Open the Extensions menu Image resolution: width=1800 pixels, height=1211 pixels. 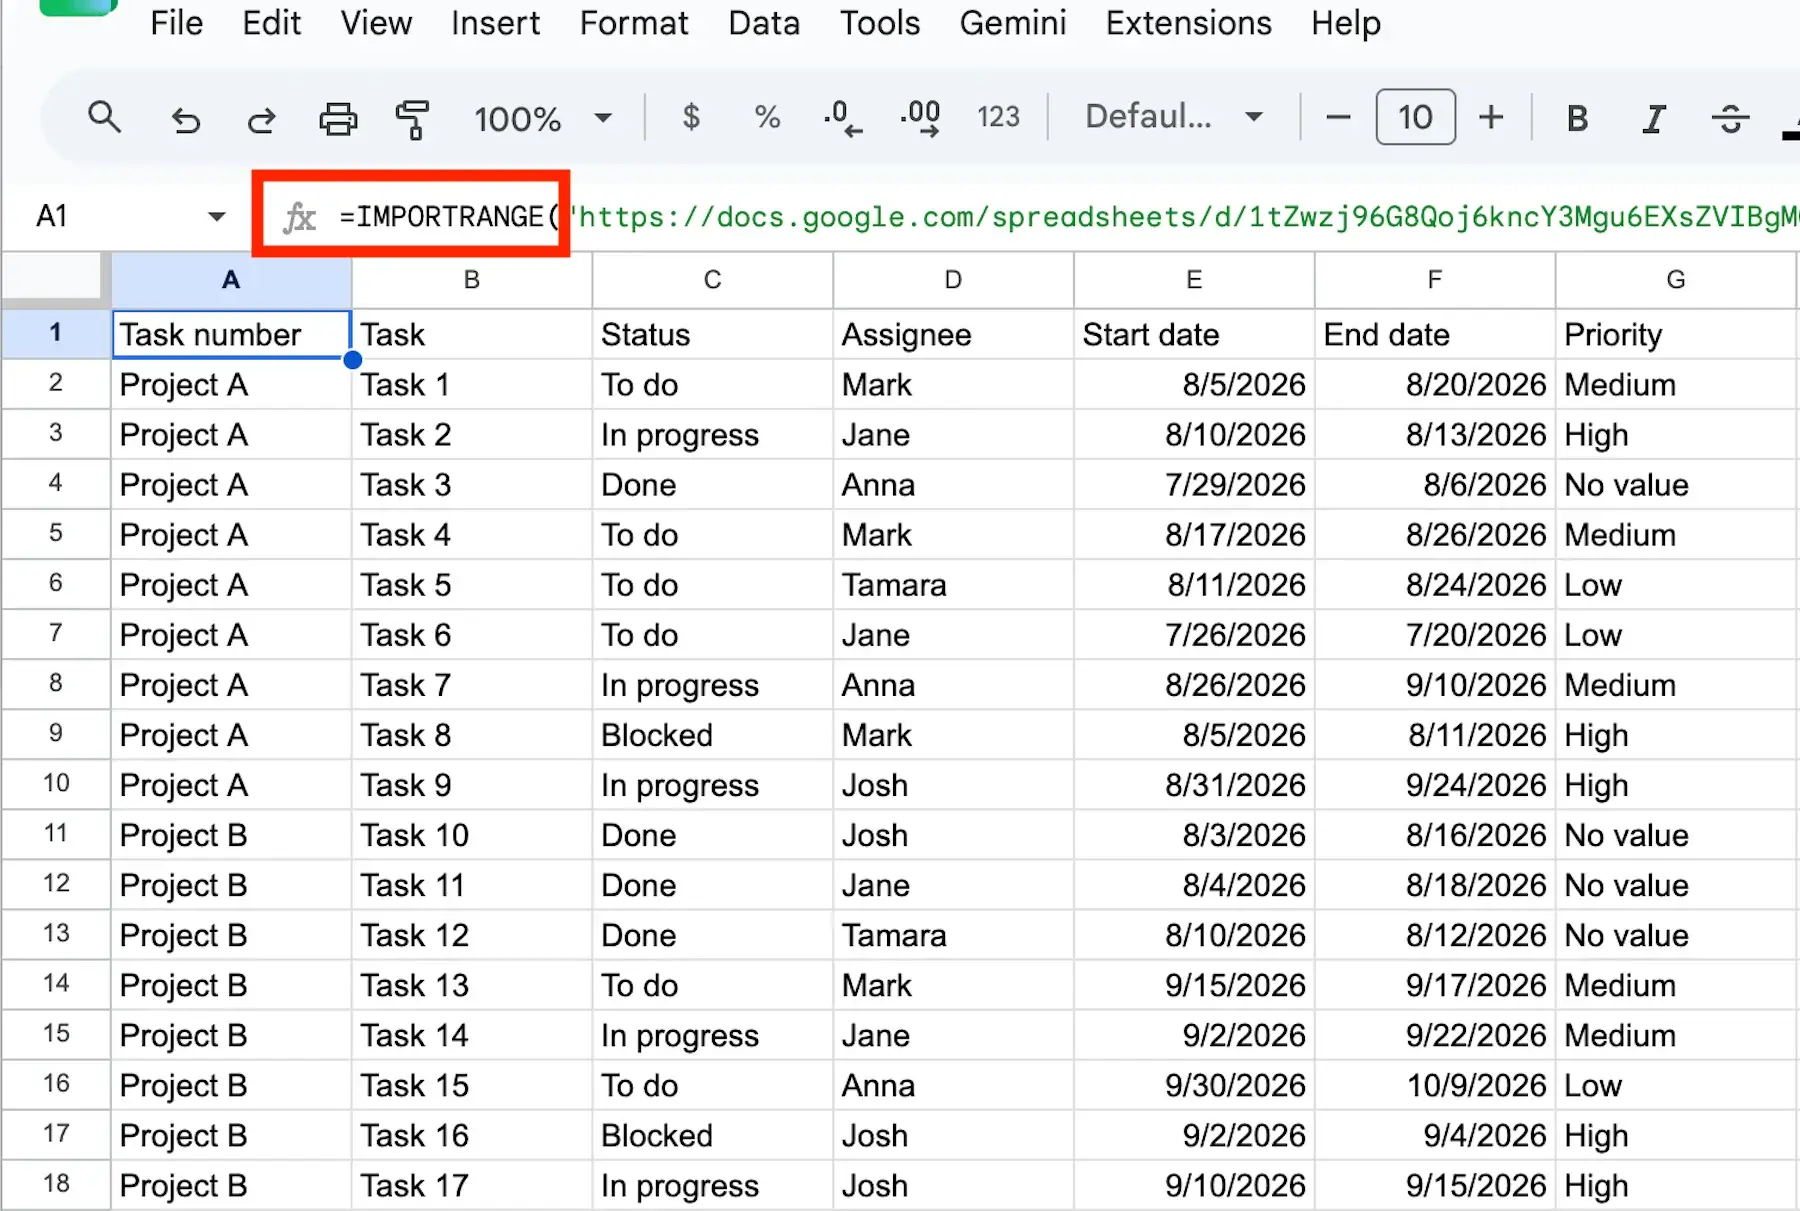1188,22
